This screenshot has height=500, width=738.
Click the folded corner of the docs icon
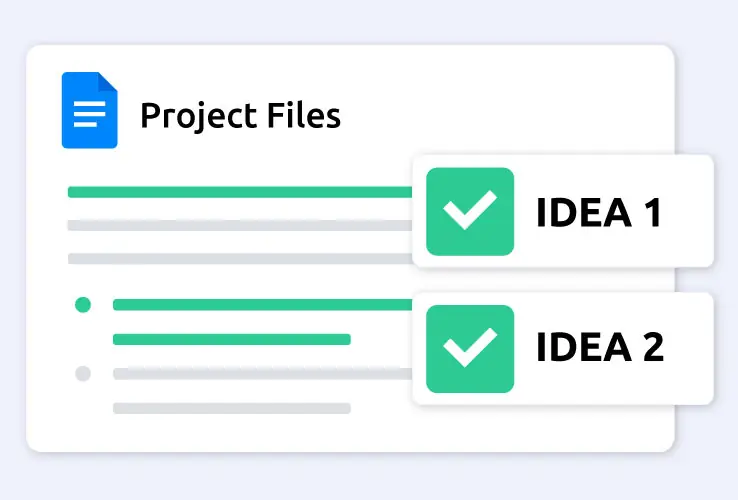[105, 83]
